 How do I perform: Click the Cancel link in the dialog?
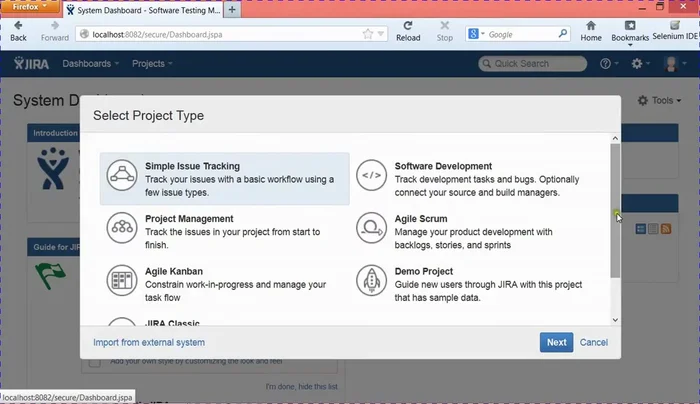point(593,342)
